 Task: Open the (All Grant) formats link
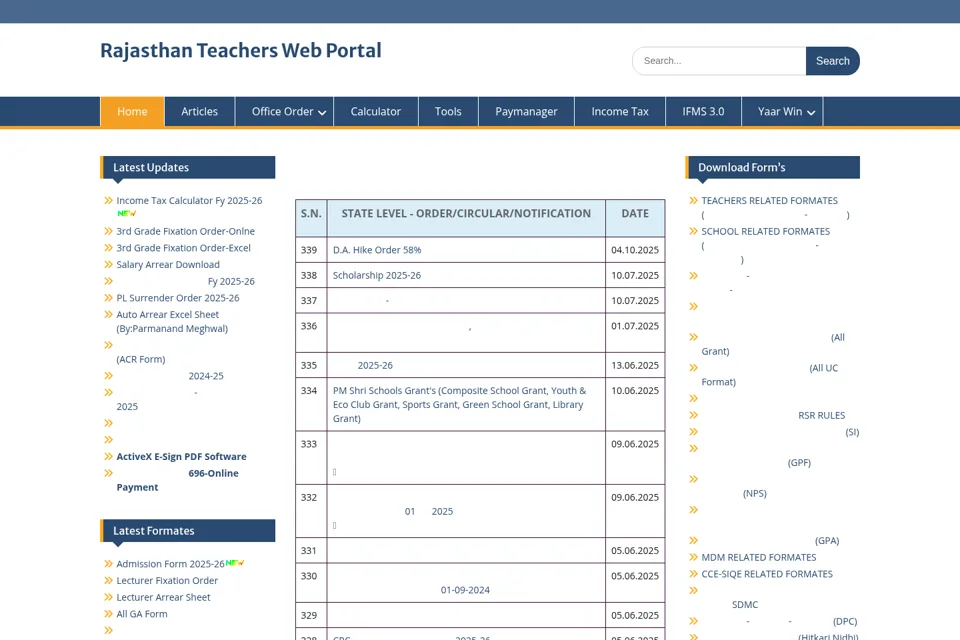pos(773,344)
